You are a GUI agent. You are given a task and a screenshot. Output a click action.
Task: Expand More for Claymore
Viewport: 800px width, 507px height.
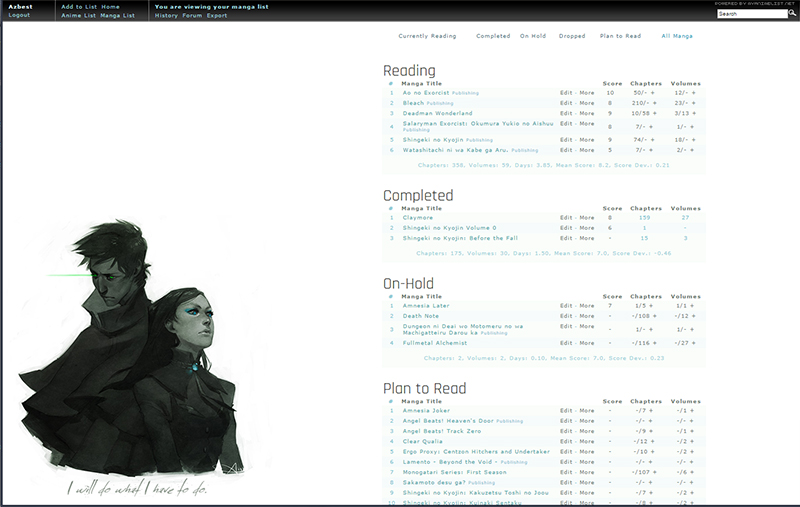click(587, 217)
